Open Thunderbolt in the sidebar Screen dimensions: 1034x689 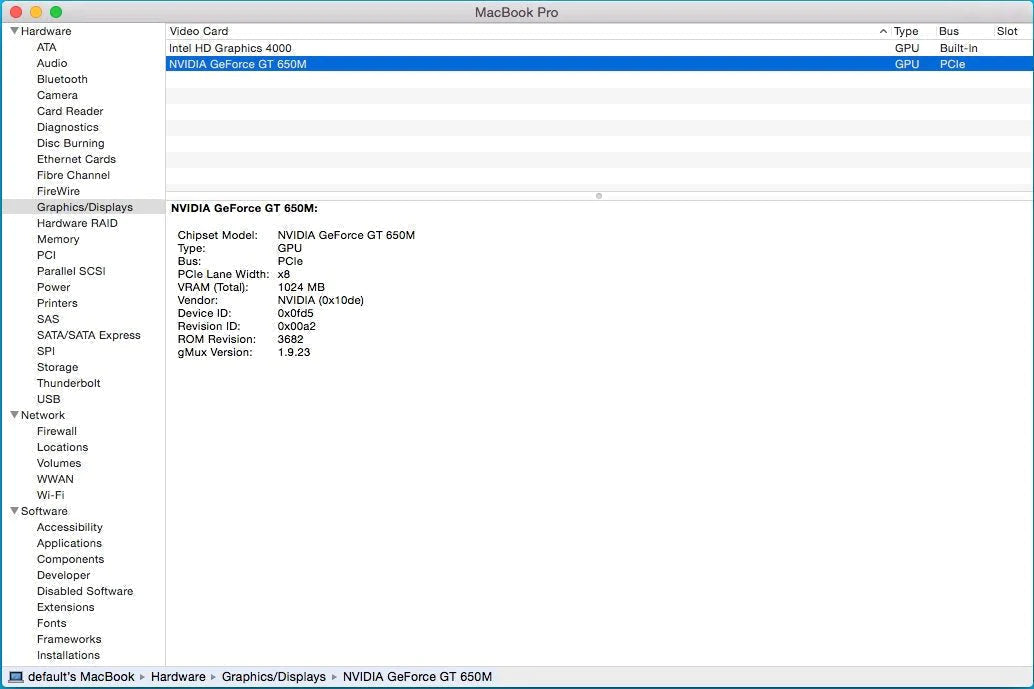[x=68, y=383]
